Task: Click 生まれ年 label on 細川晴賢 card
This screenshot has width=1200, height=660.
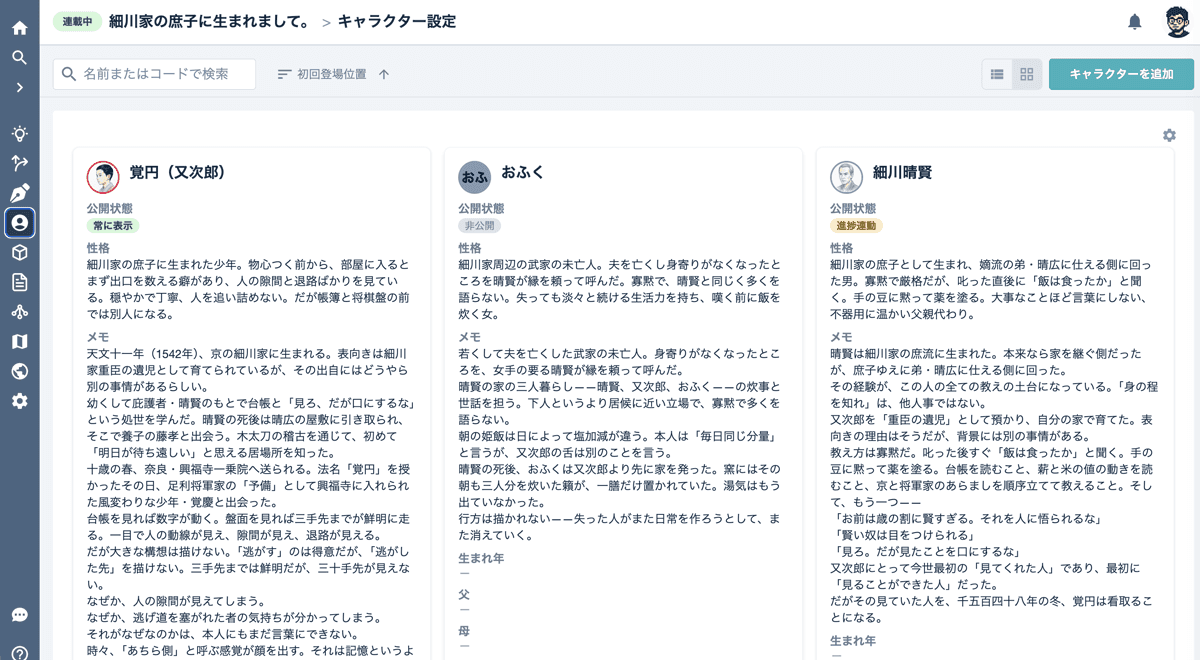Action: click(853, 640)
